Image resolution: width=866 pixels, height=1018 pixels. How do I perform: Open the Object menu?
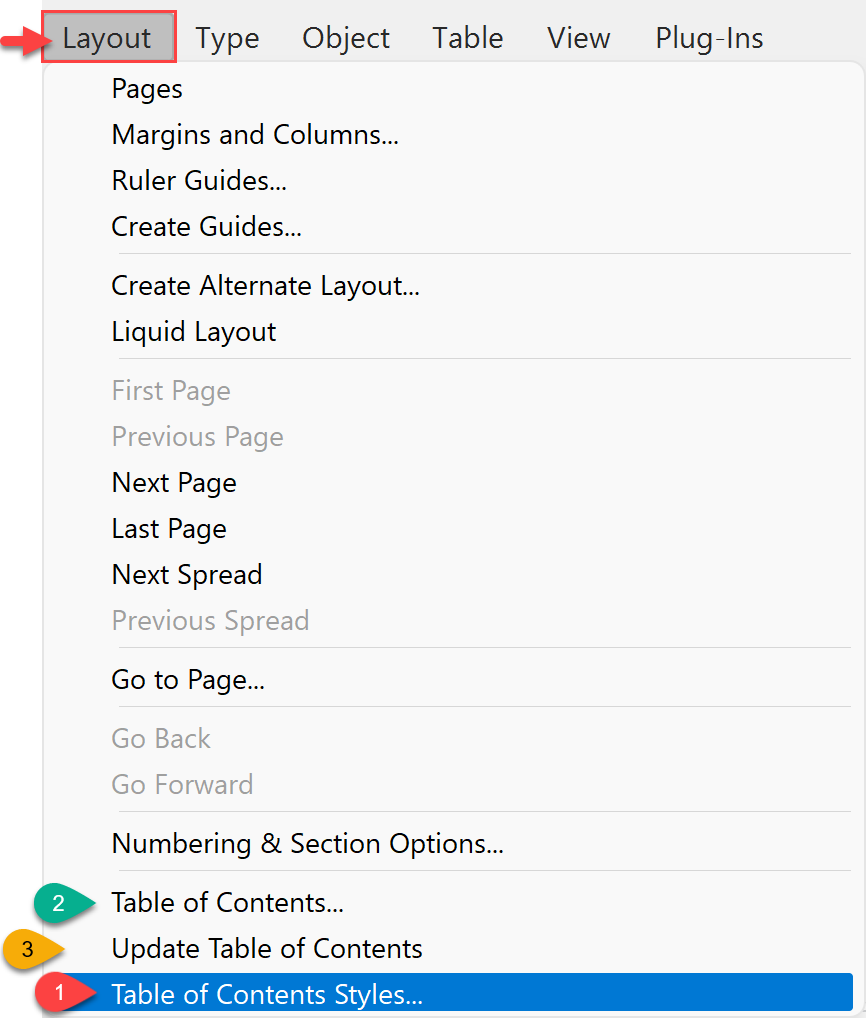[346, 39]
